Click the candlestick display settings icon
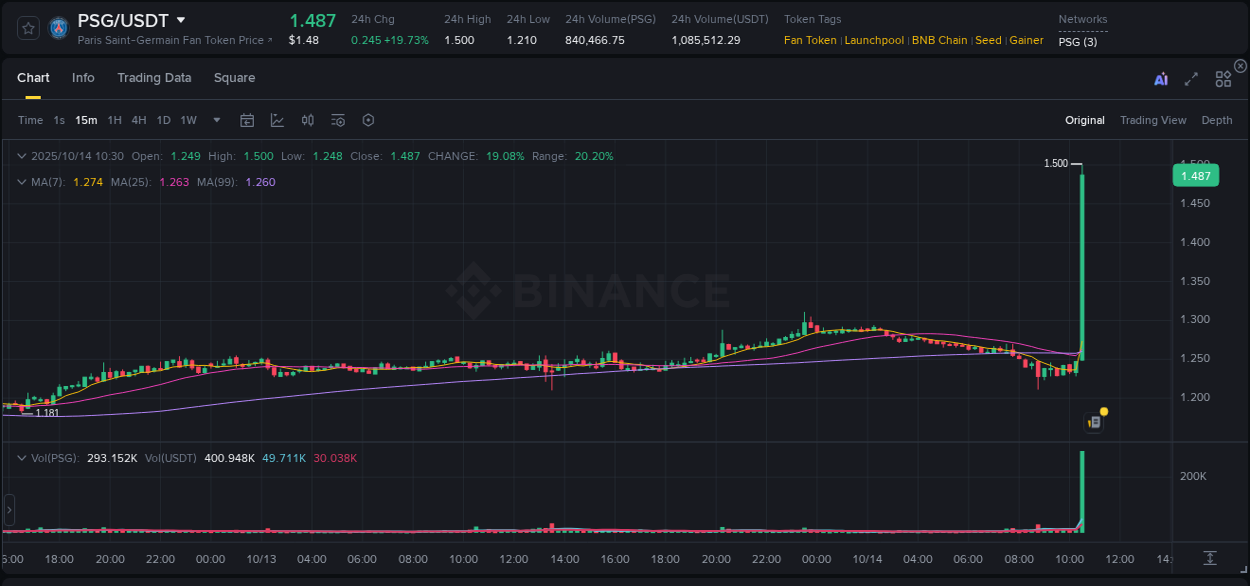 [x=307, y=120]
